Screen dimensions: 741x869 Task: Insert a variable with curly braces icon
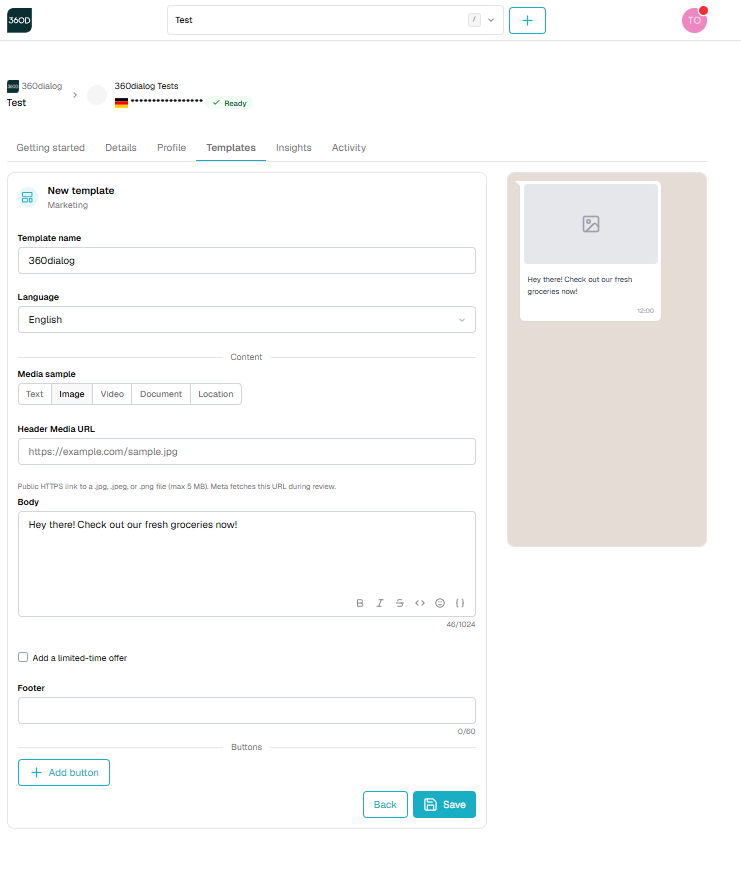(459, 603)
